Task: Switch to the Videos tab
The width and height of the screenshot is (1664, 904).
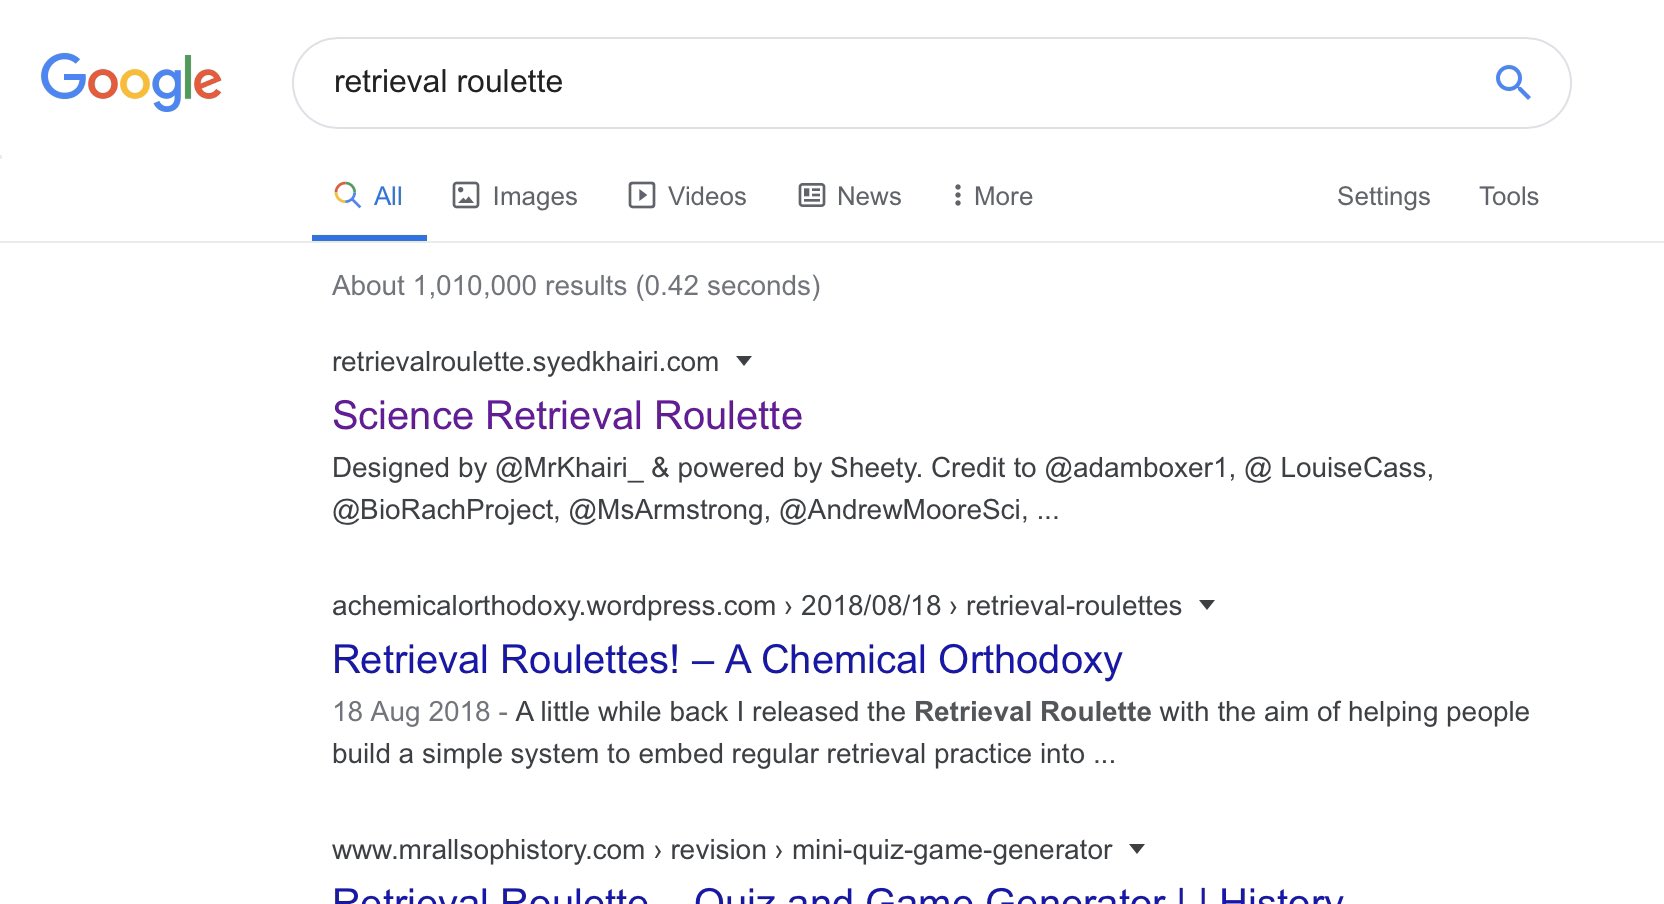Action: coord(687,196)
